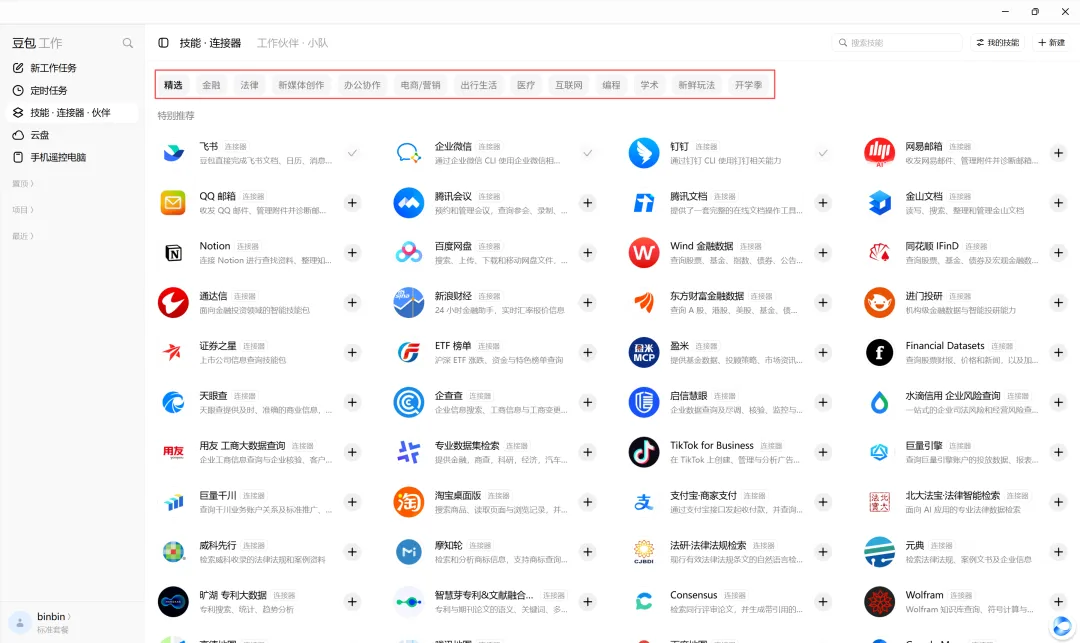Select the 法律 category tab

click(x=249, y=85)
